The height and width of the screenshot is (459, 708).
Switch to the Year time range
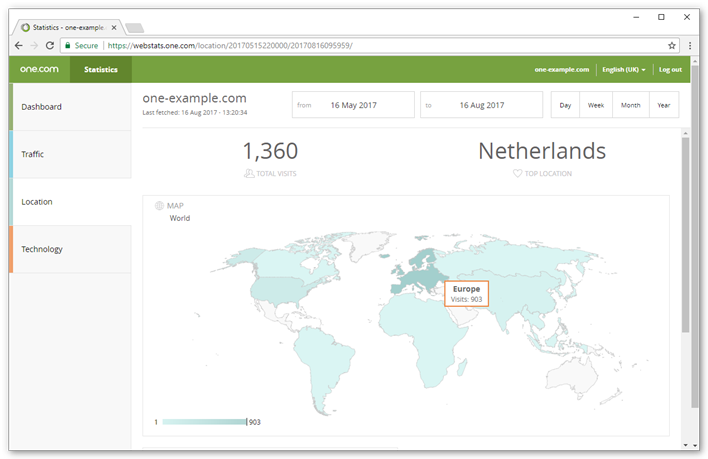(663, 105)
